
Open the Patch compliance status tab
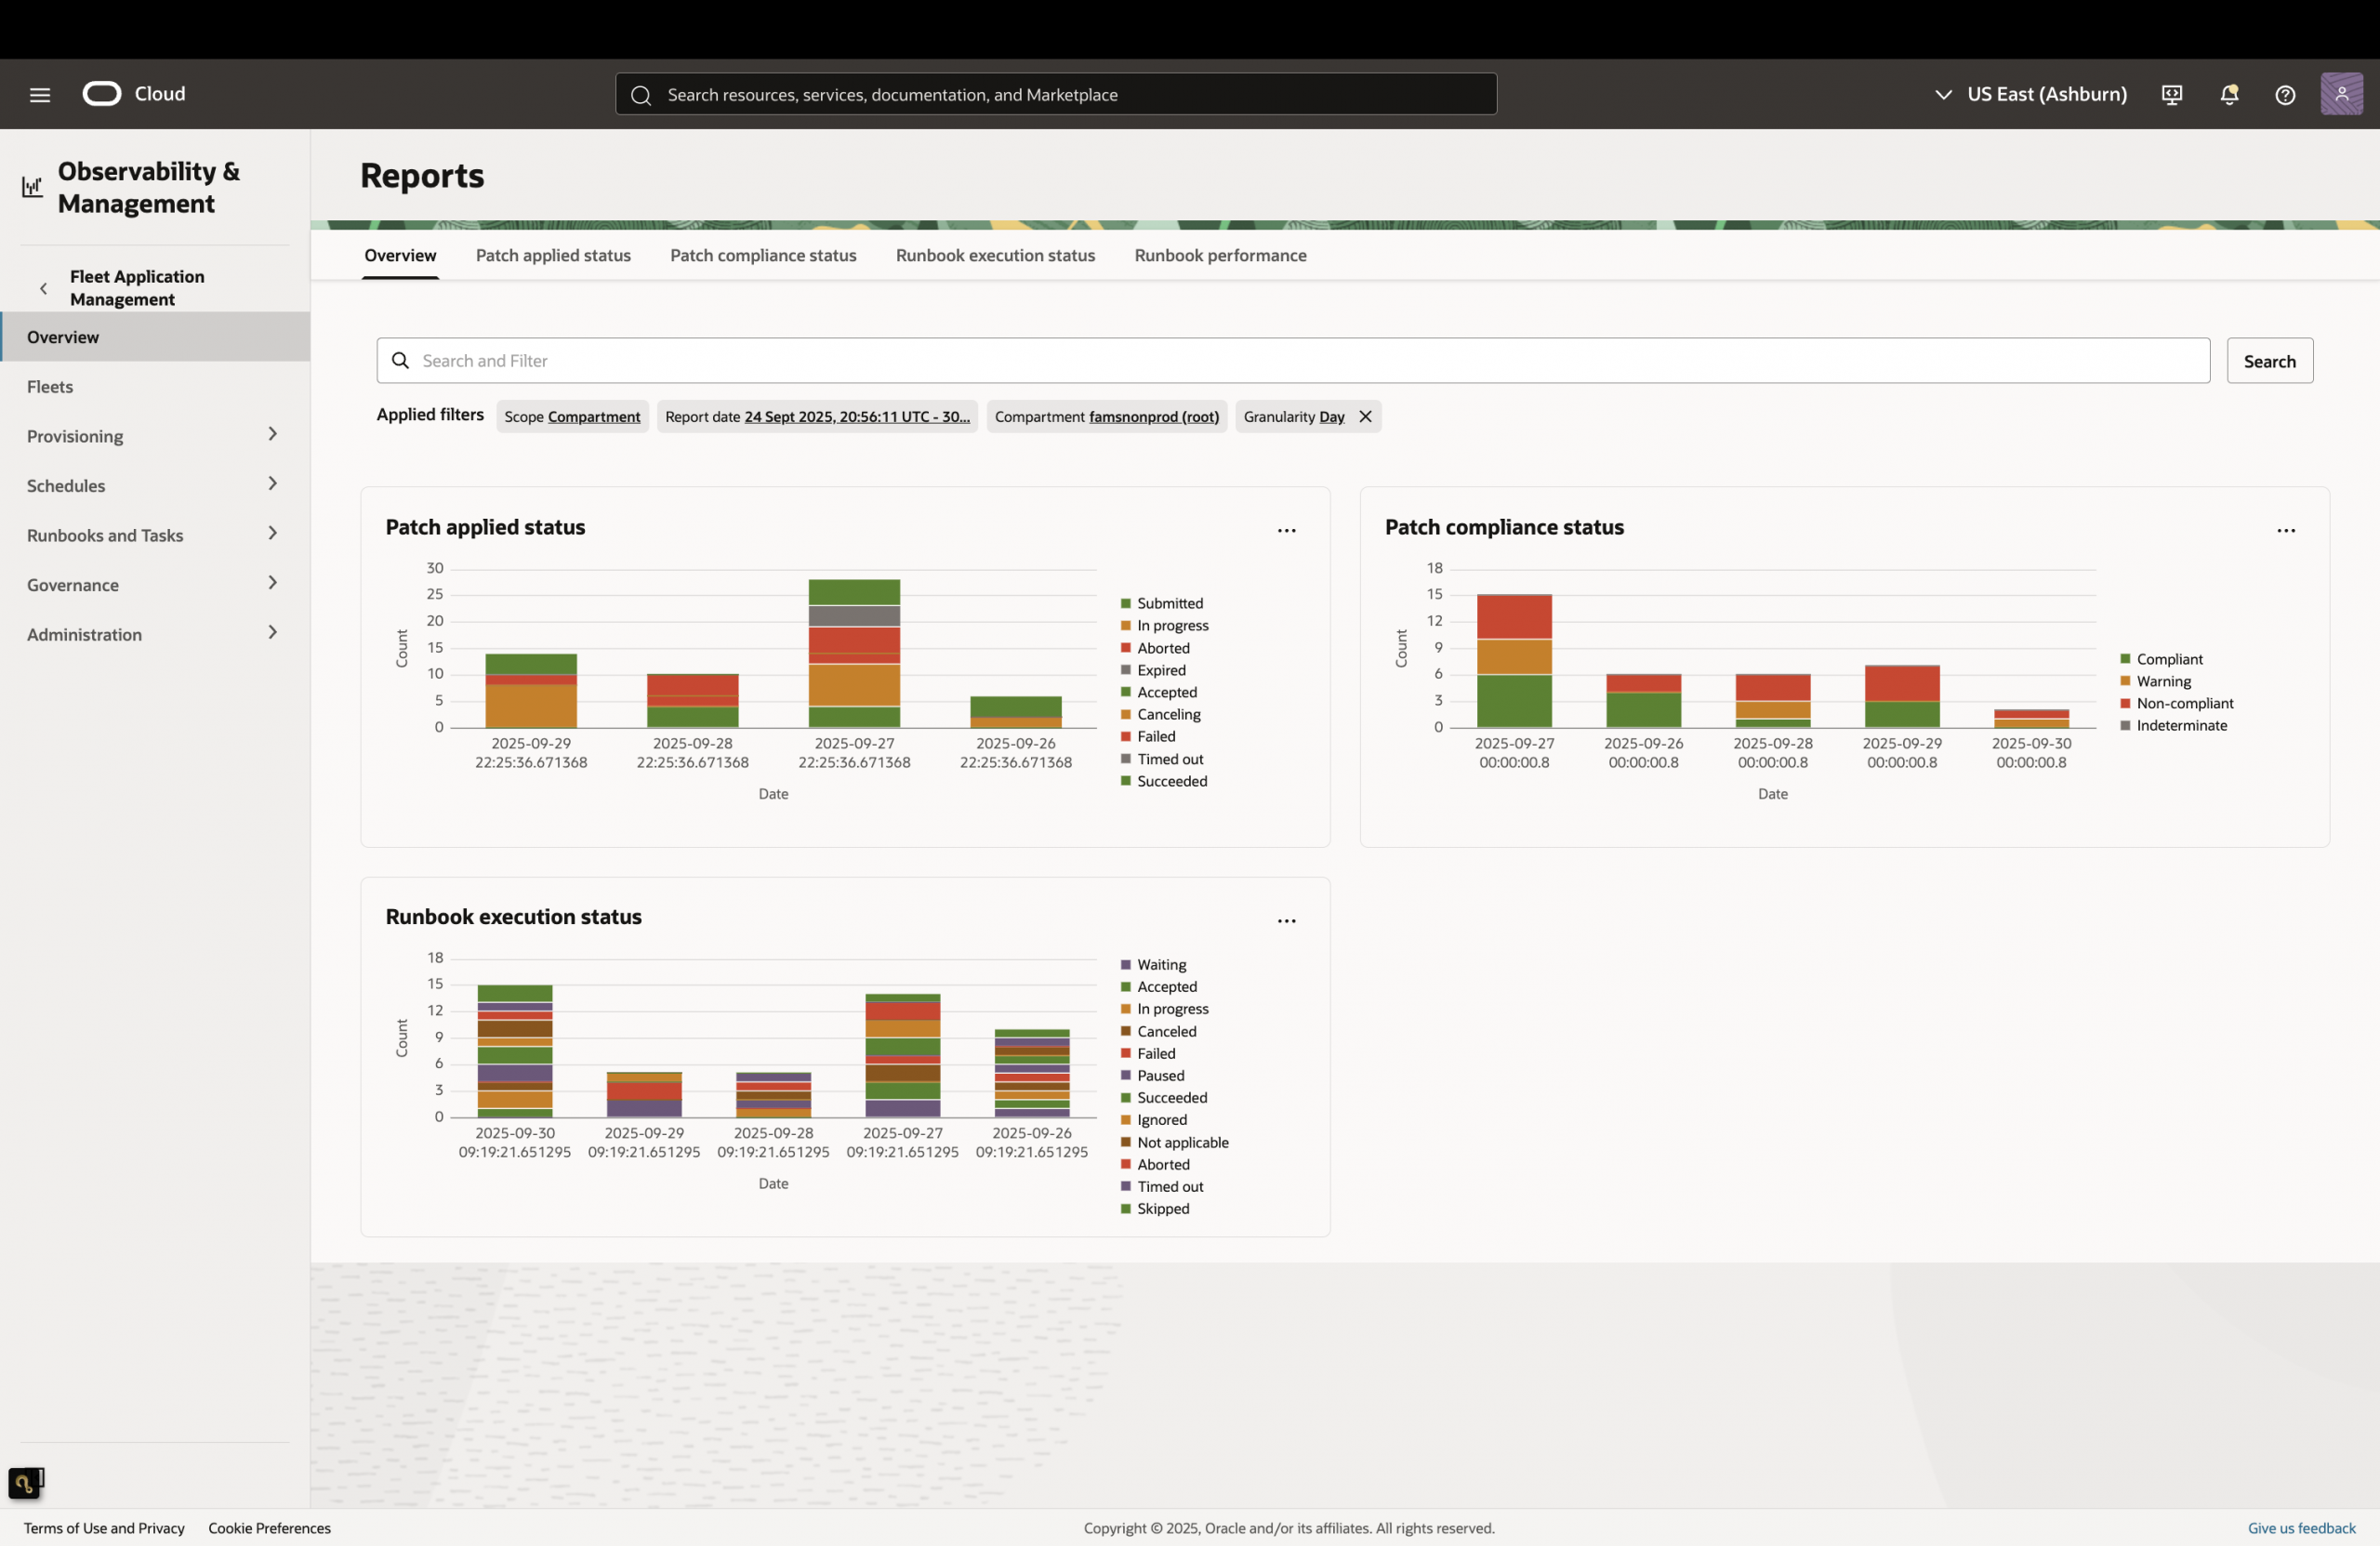tap(763, 255)
